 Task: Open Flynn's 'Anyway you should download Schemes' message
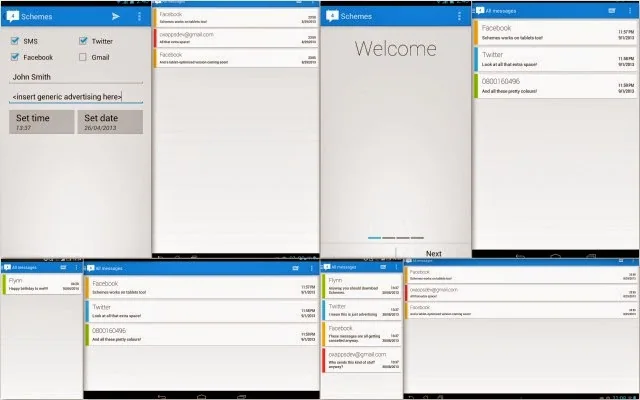pyautogui.click(x=362, y=286)
